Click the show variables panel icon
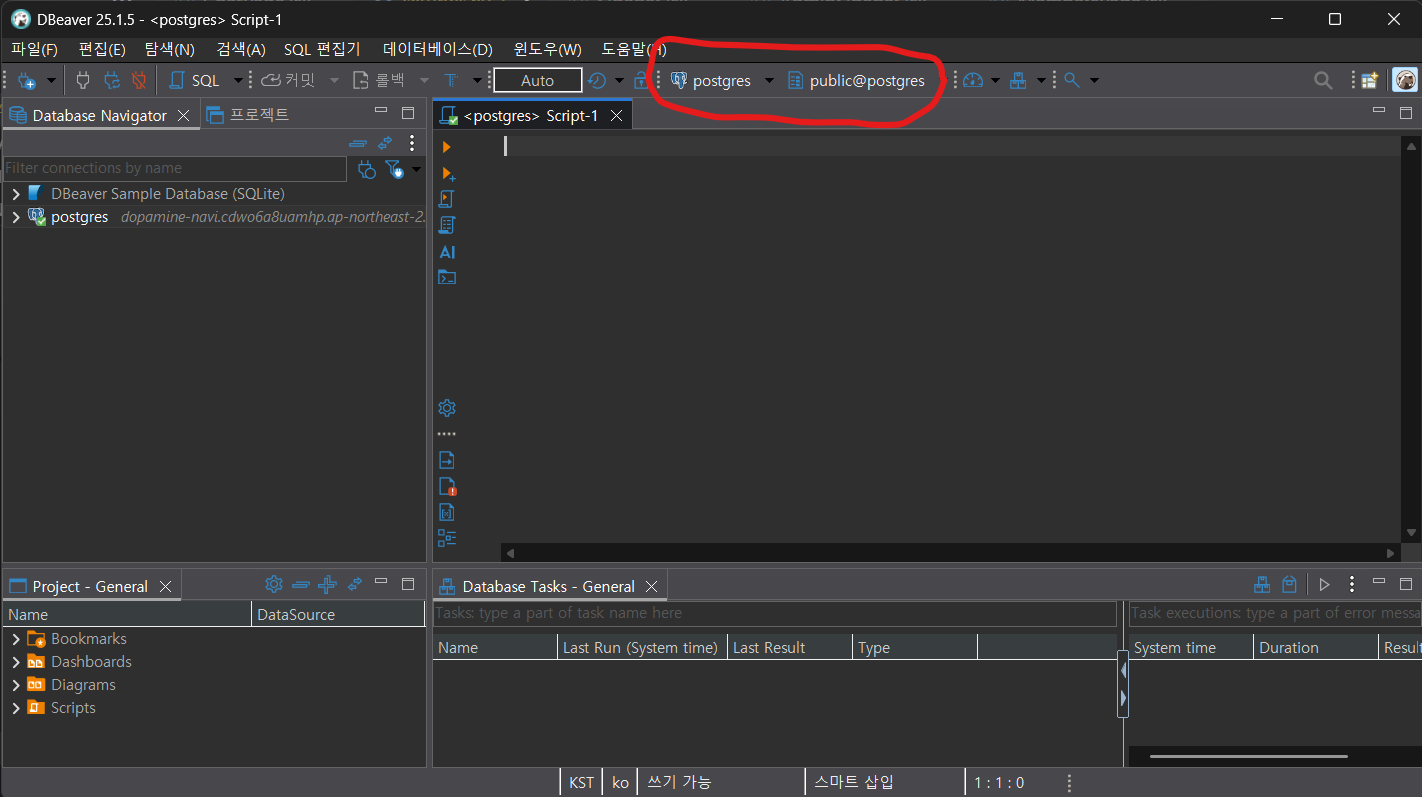Image resolution: width=1422 pixels, height=797 pixels. click(447, 513)
